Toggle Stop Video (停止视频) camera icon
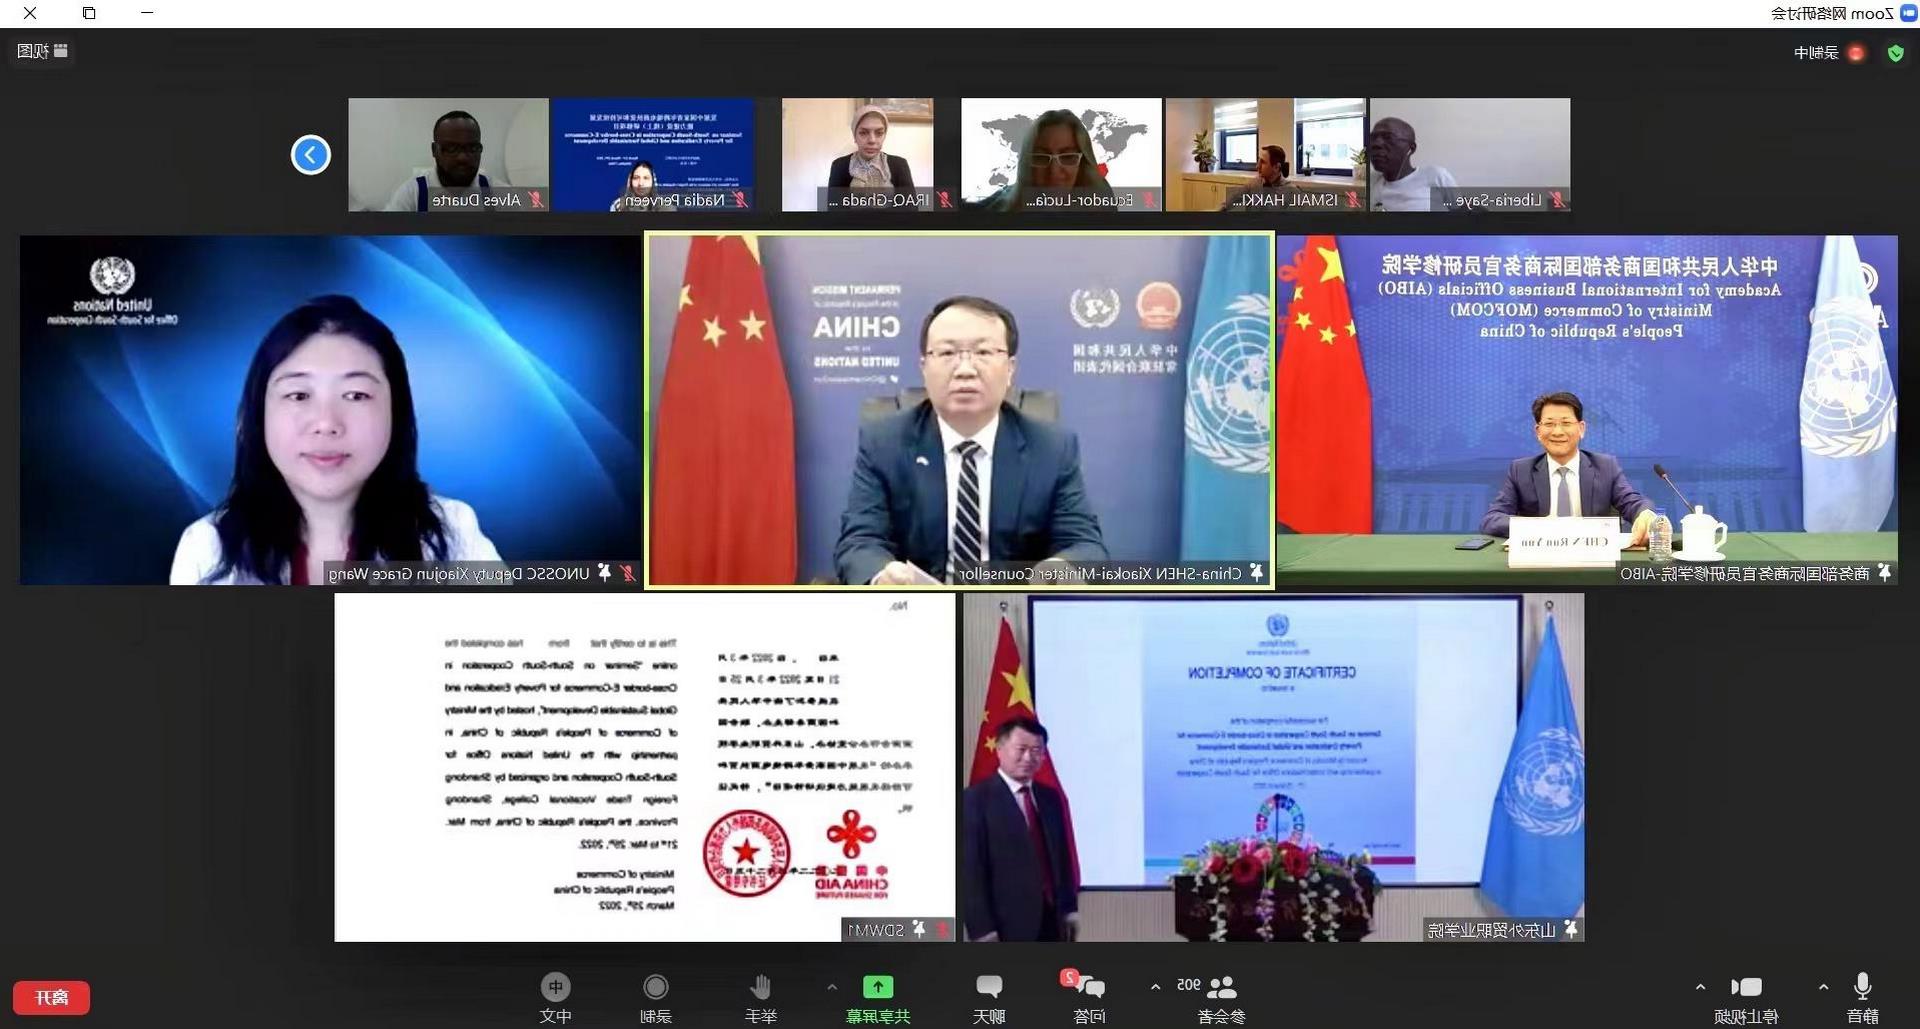Image resolution: width=1920 pixels, height=1029 pixels. (x=1746, y=987)
